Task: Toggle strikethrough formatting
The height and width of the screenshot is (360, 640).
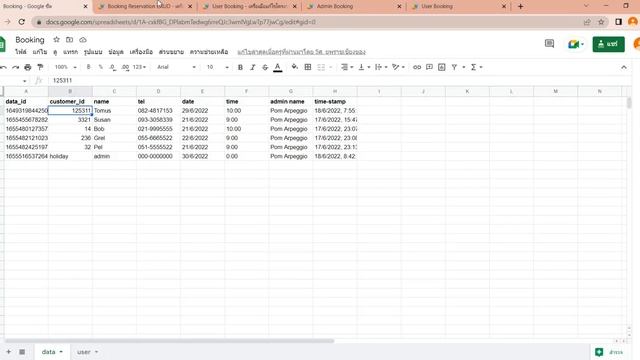Action: pyautogui.click(x=265, y=67)
